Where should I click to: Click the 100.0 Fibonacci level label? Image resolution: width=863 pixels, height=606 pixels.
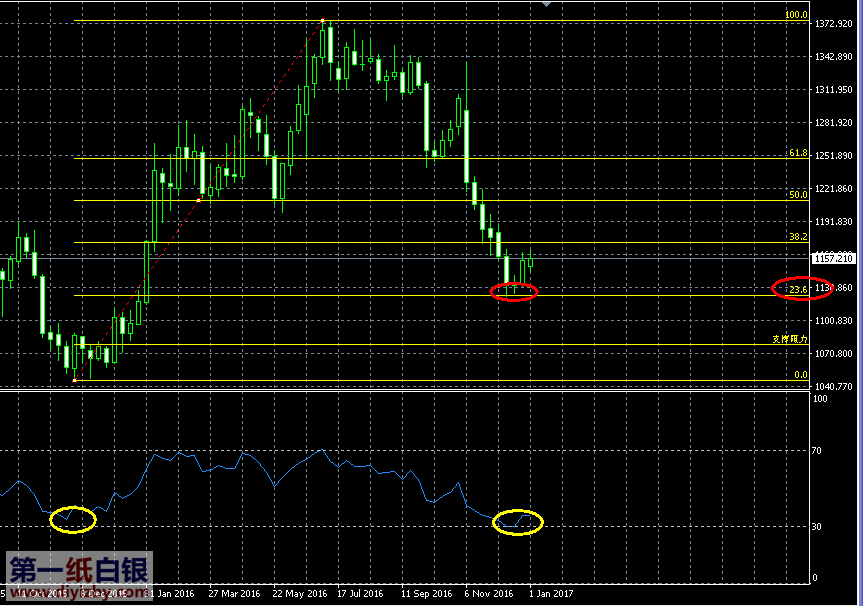(796, 15)
